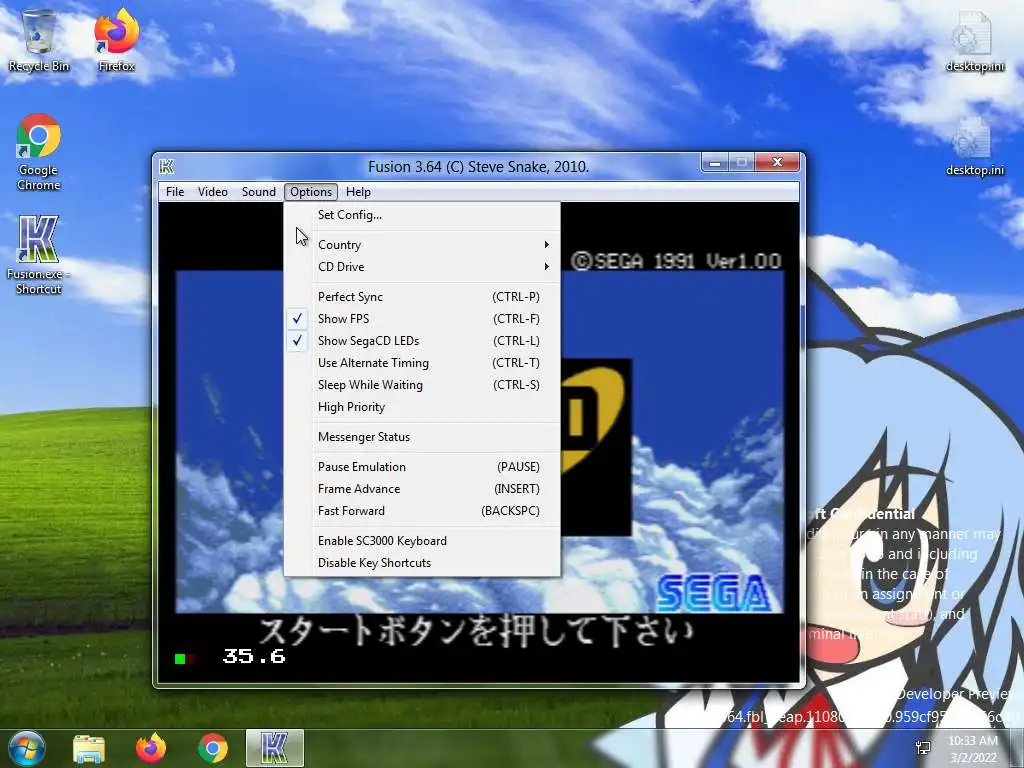Close the Fusion window

[777, 163]
